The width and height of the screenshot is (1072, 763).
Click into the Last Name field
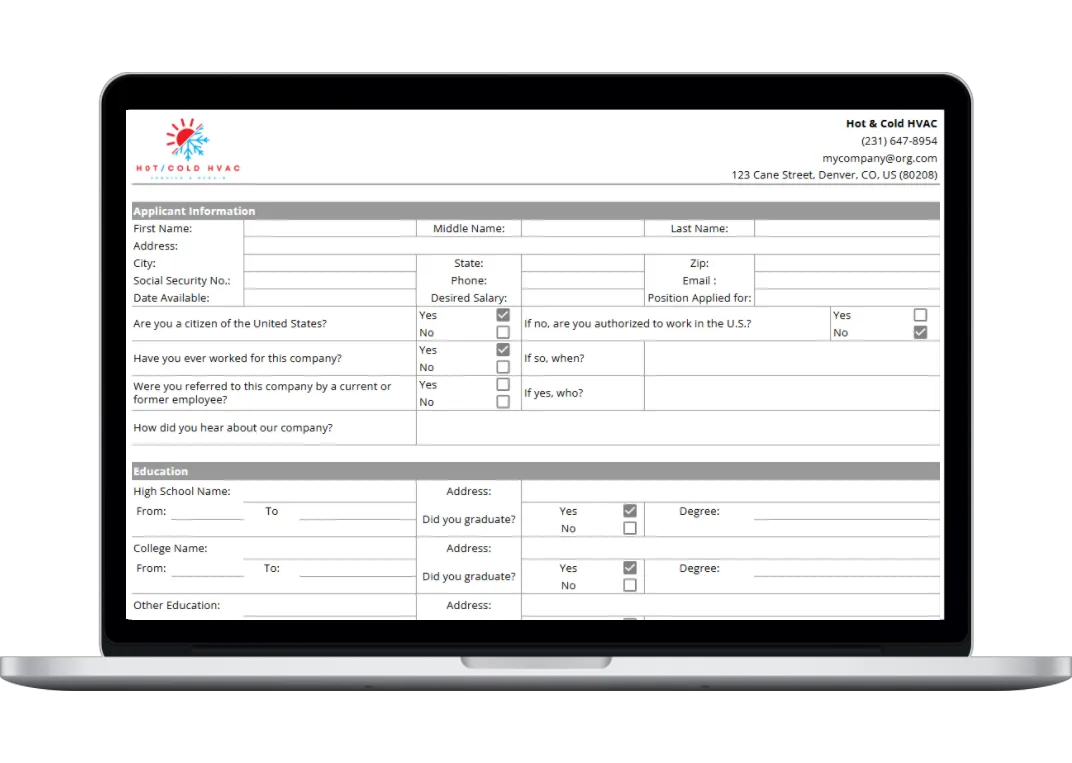point(846,229)
